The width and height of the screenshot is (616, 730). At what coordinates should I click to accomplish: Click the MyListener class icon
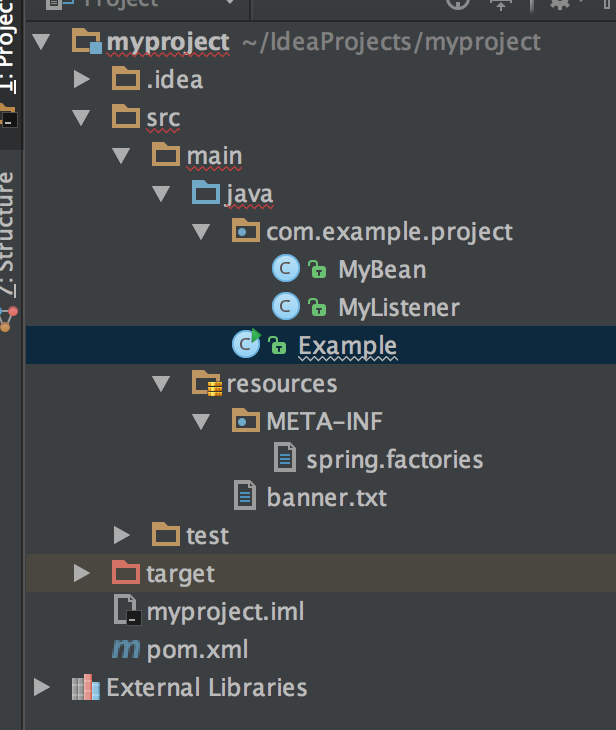coord(285,307)
